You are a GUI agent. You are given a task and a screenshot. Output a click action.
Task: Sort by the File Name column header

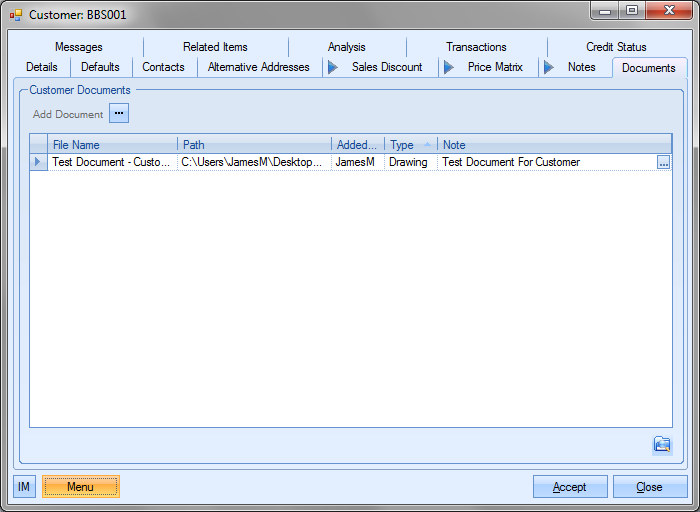pos(112,145)
